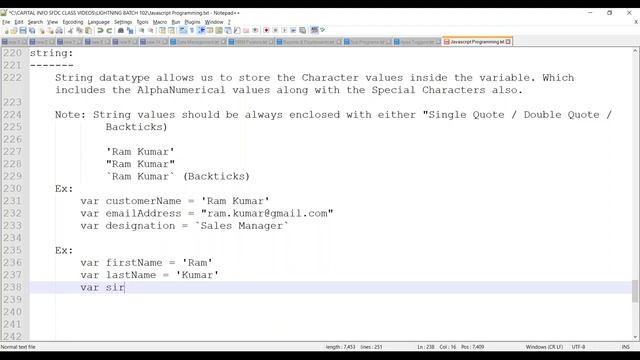Image resolution: width=640 pixels, height=360 pixels.
Task: Toggle Show all characters button
Action: tap(192, 31)
